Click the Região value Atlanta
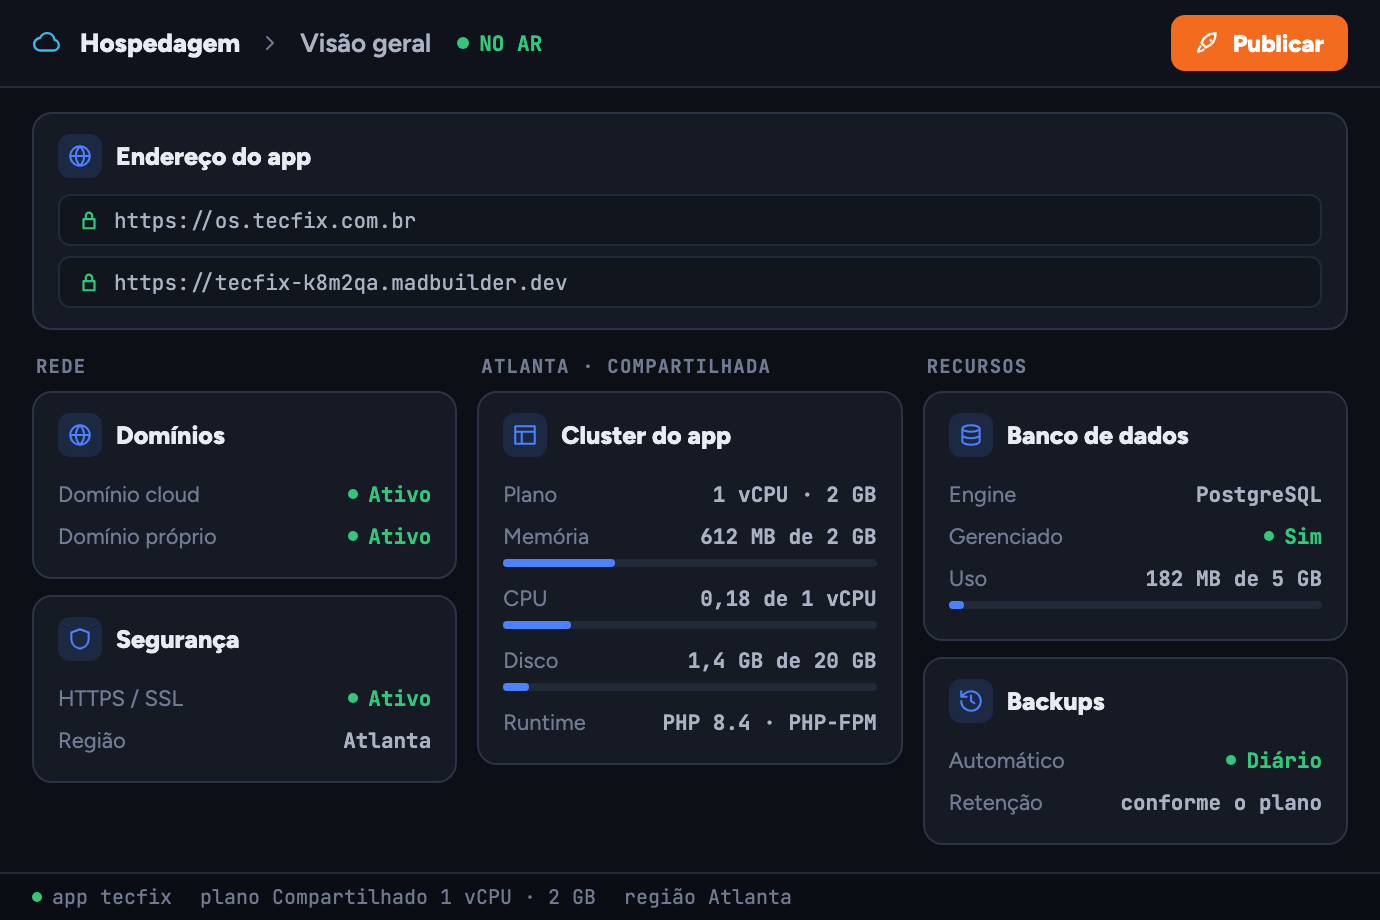 click(387, 740)
